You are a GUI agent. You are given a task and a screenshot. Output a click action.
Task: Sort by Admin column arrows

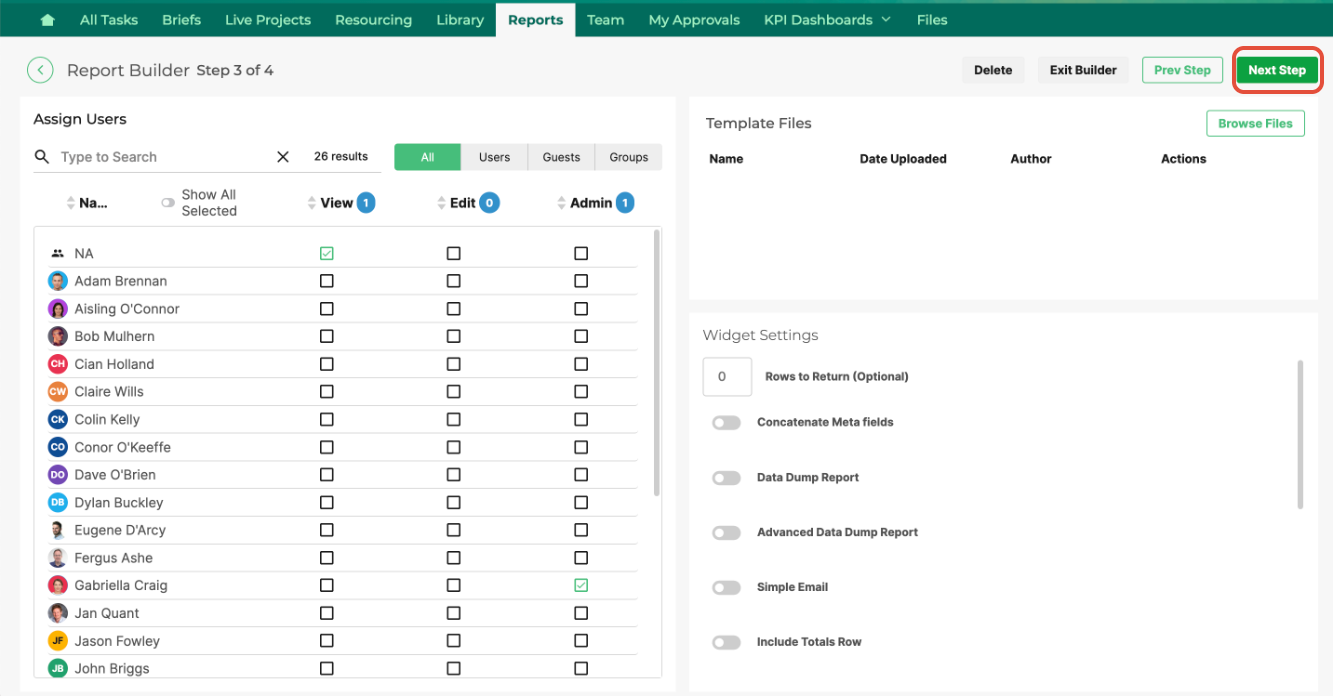pos(562,203)
